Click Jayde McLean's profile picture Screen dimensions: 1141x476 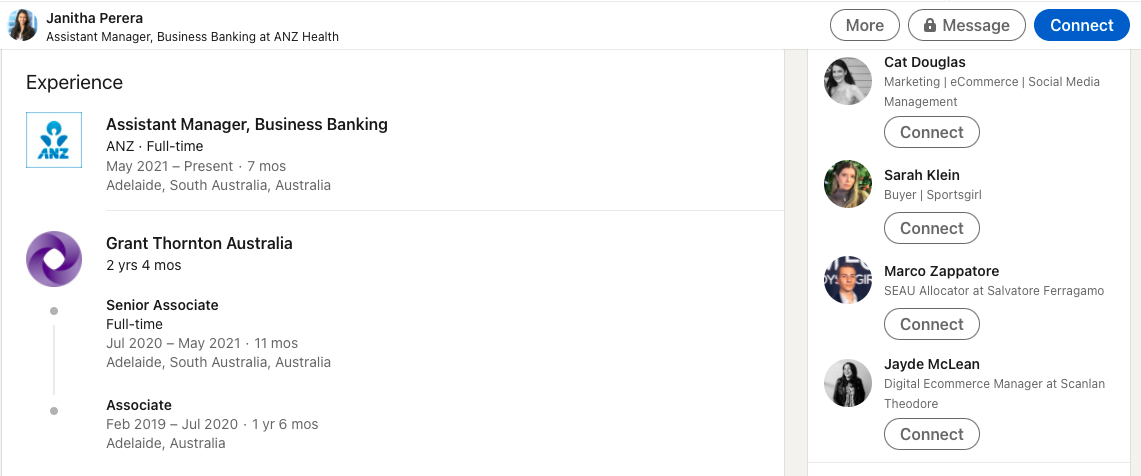click(x=848, y=383)
